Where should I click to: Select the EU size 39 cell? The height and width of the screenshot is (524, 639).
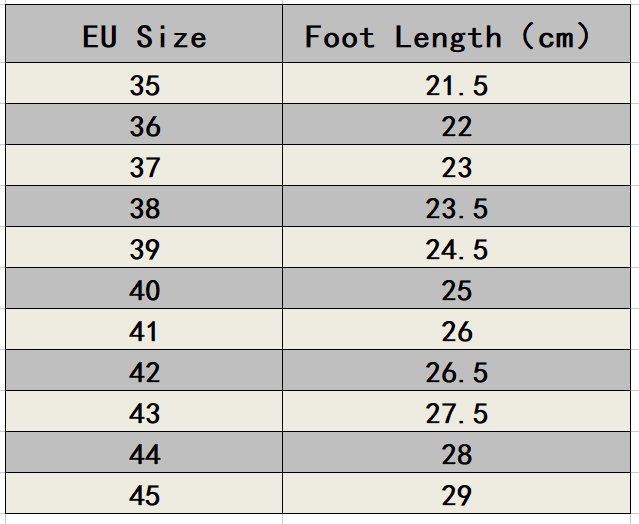click(144, 249)
